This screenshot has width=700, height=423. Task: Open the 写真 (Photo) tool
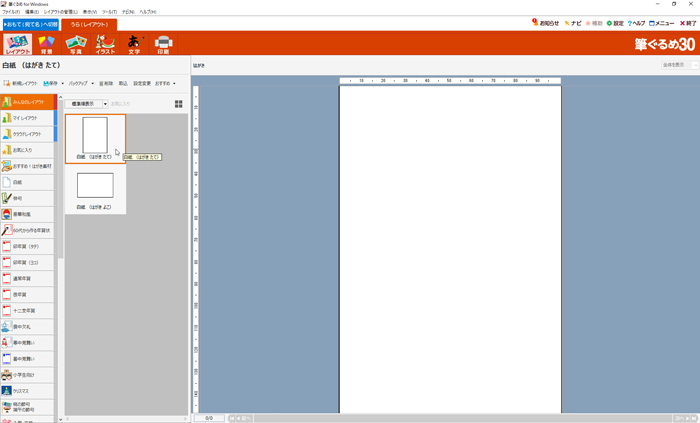pyautogui.click(x=76, y=43)
